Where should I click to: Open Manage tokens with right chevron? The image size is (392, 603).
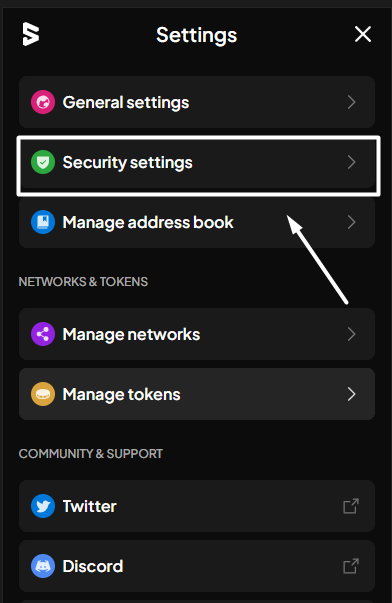pyautogui.click(x=351, y=394)
